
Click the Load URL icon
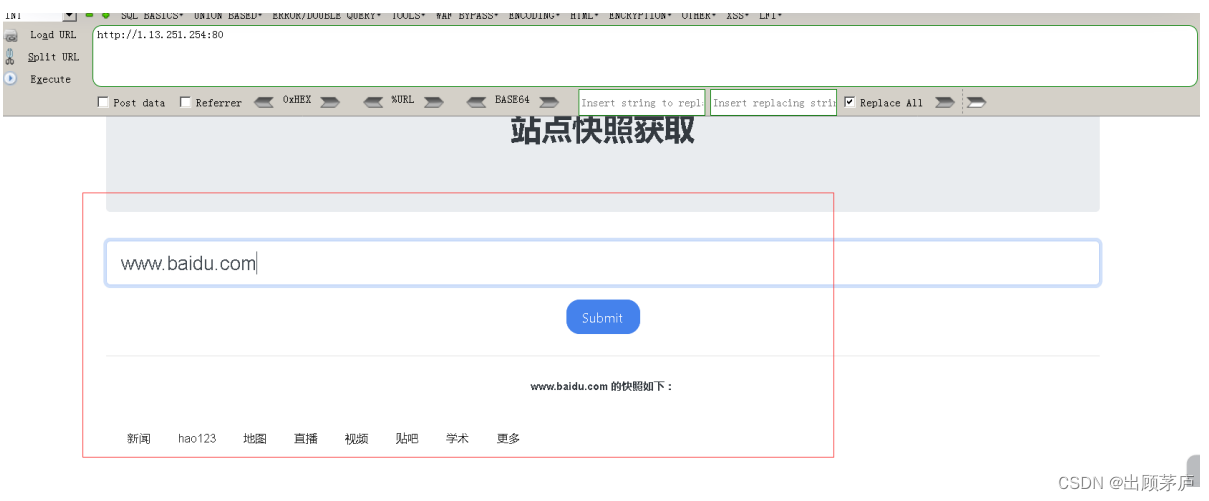point(12,35)
